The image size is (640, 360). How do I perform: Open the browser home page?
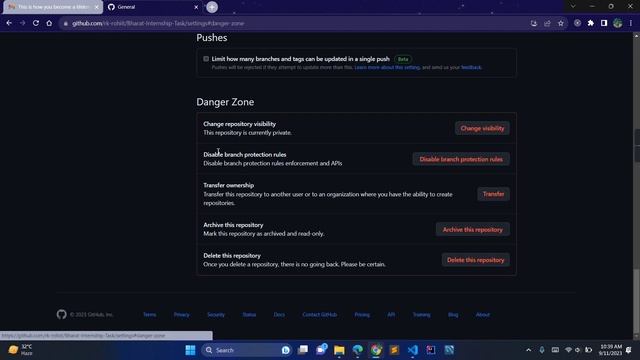click(49, 23)
